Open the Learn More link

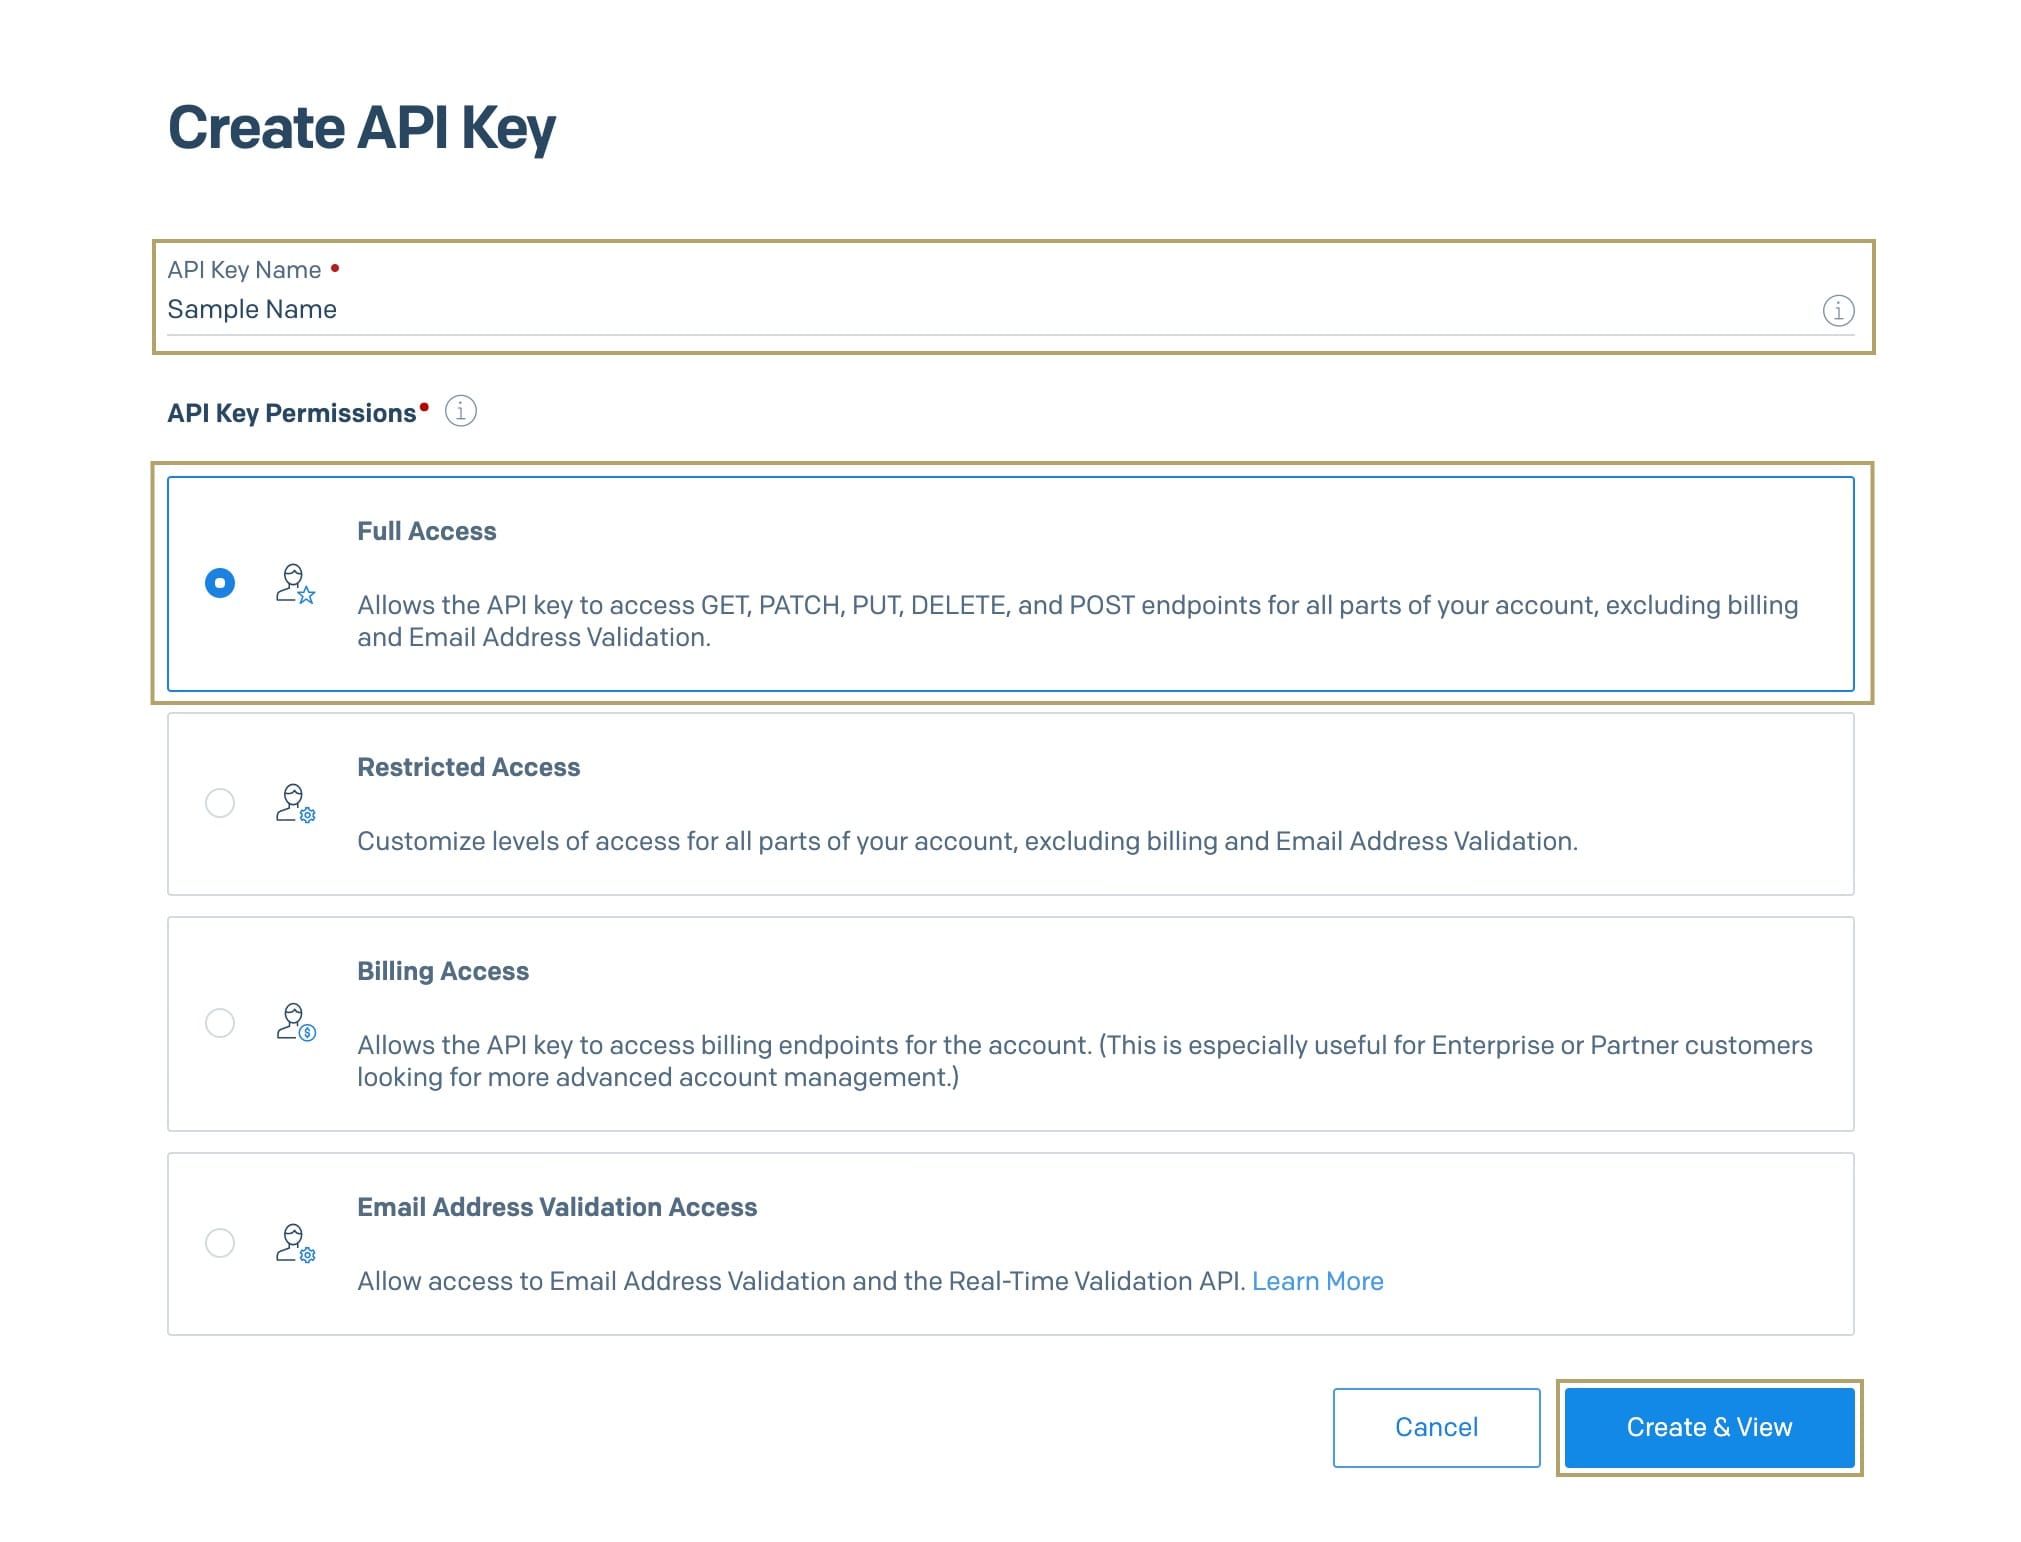pos(1317,1281)
